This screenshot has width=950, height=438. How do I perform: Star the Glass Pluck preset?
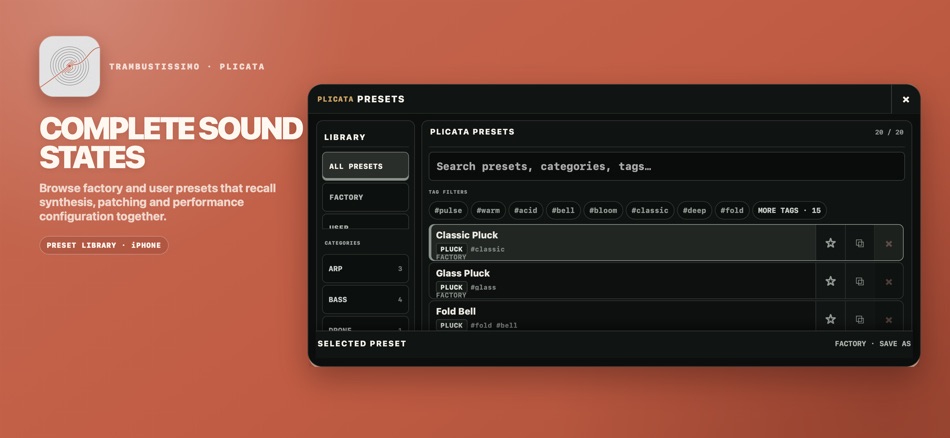(x=830, y=281)
